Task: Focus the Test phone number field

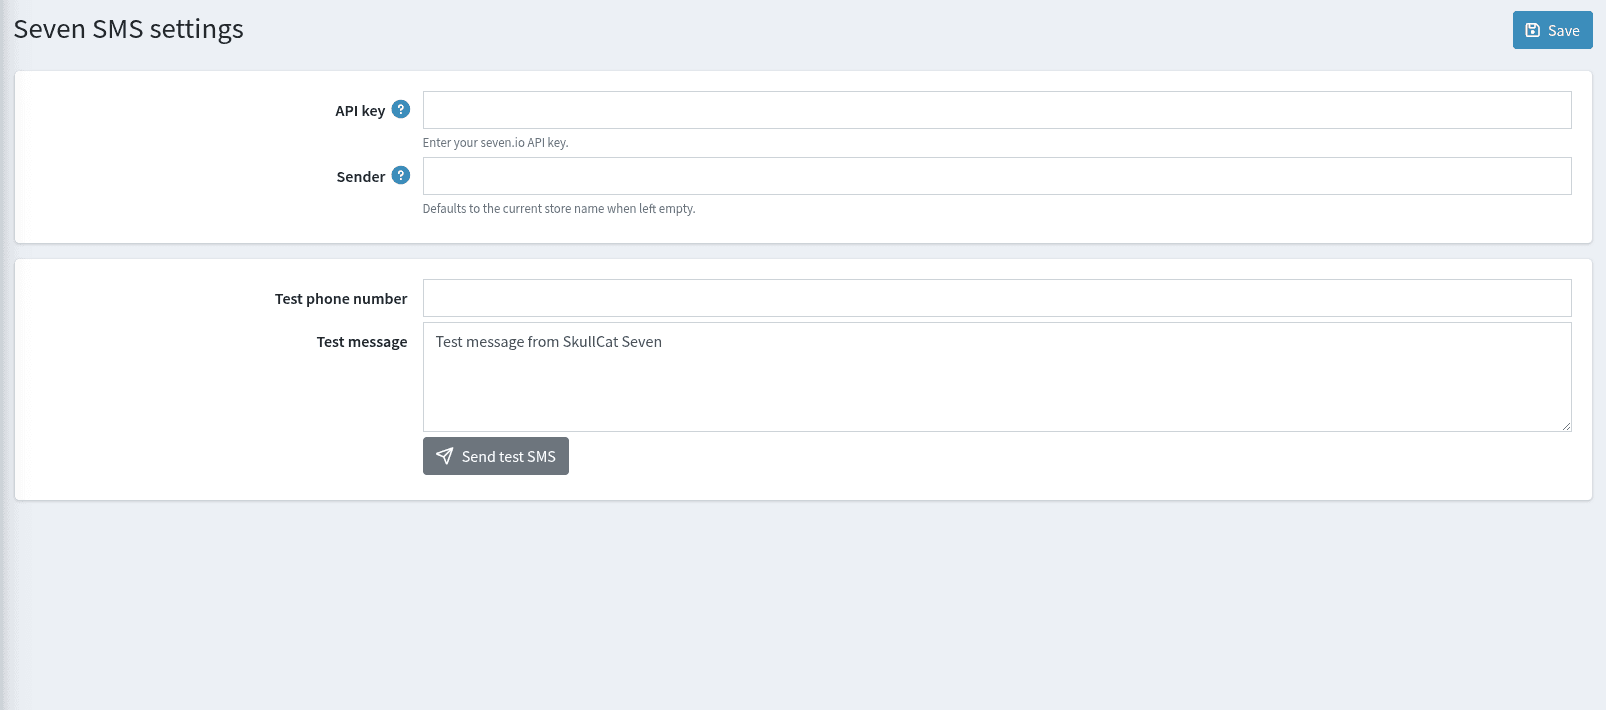Action: pos(997,298)
